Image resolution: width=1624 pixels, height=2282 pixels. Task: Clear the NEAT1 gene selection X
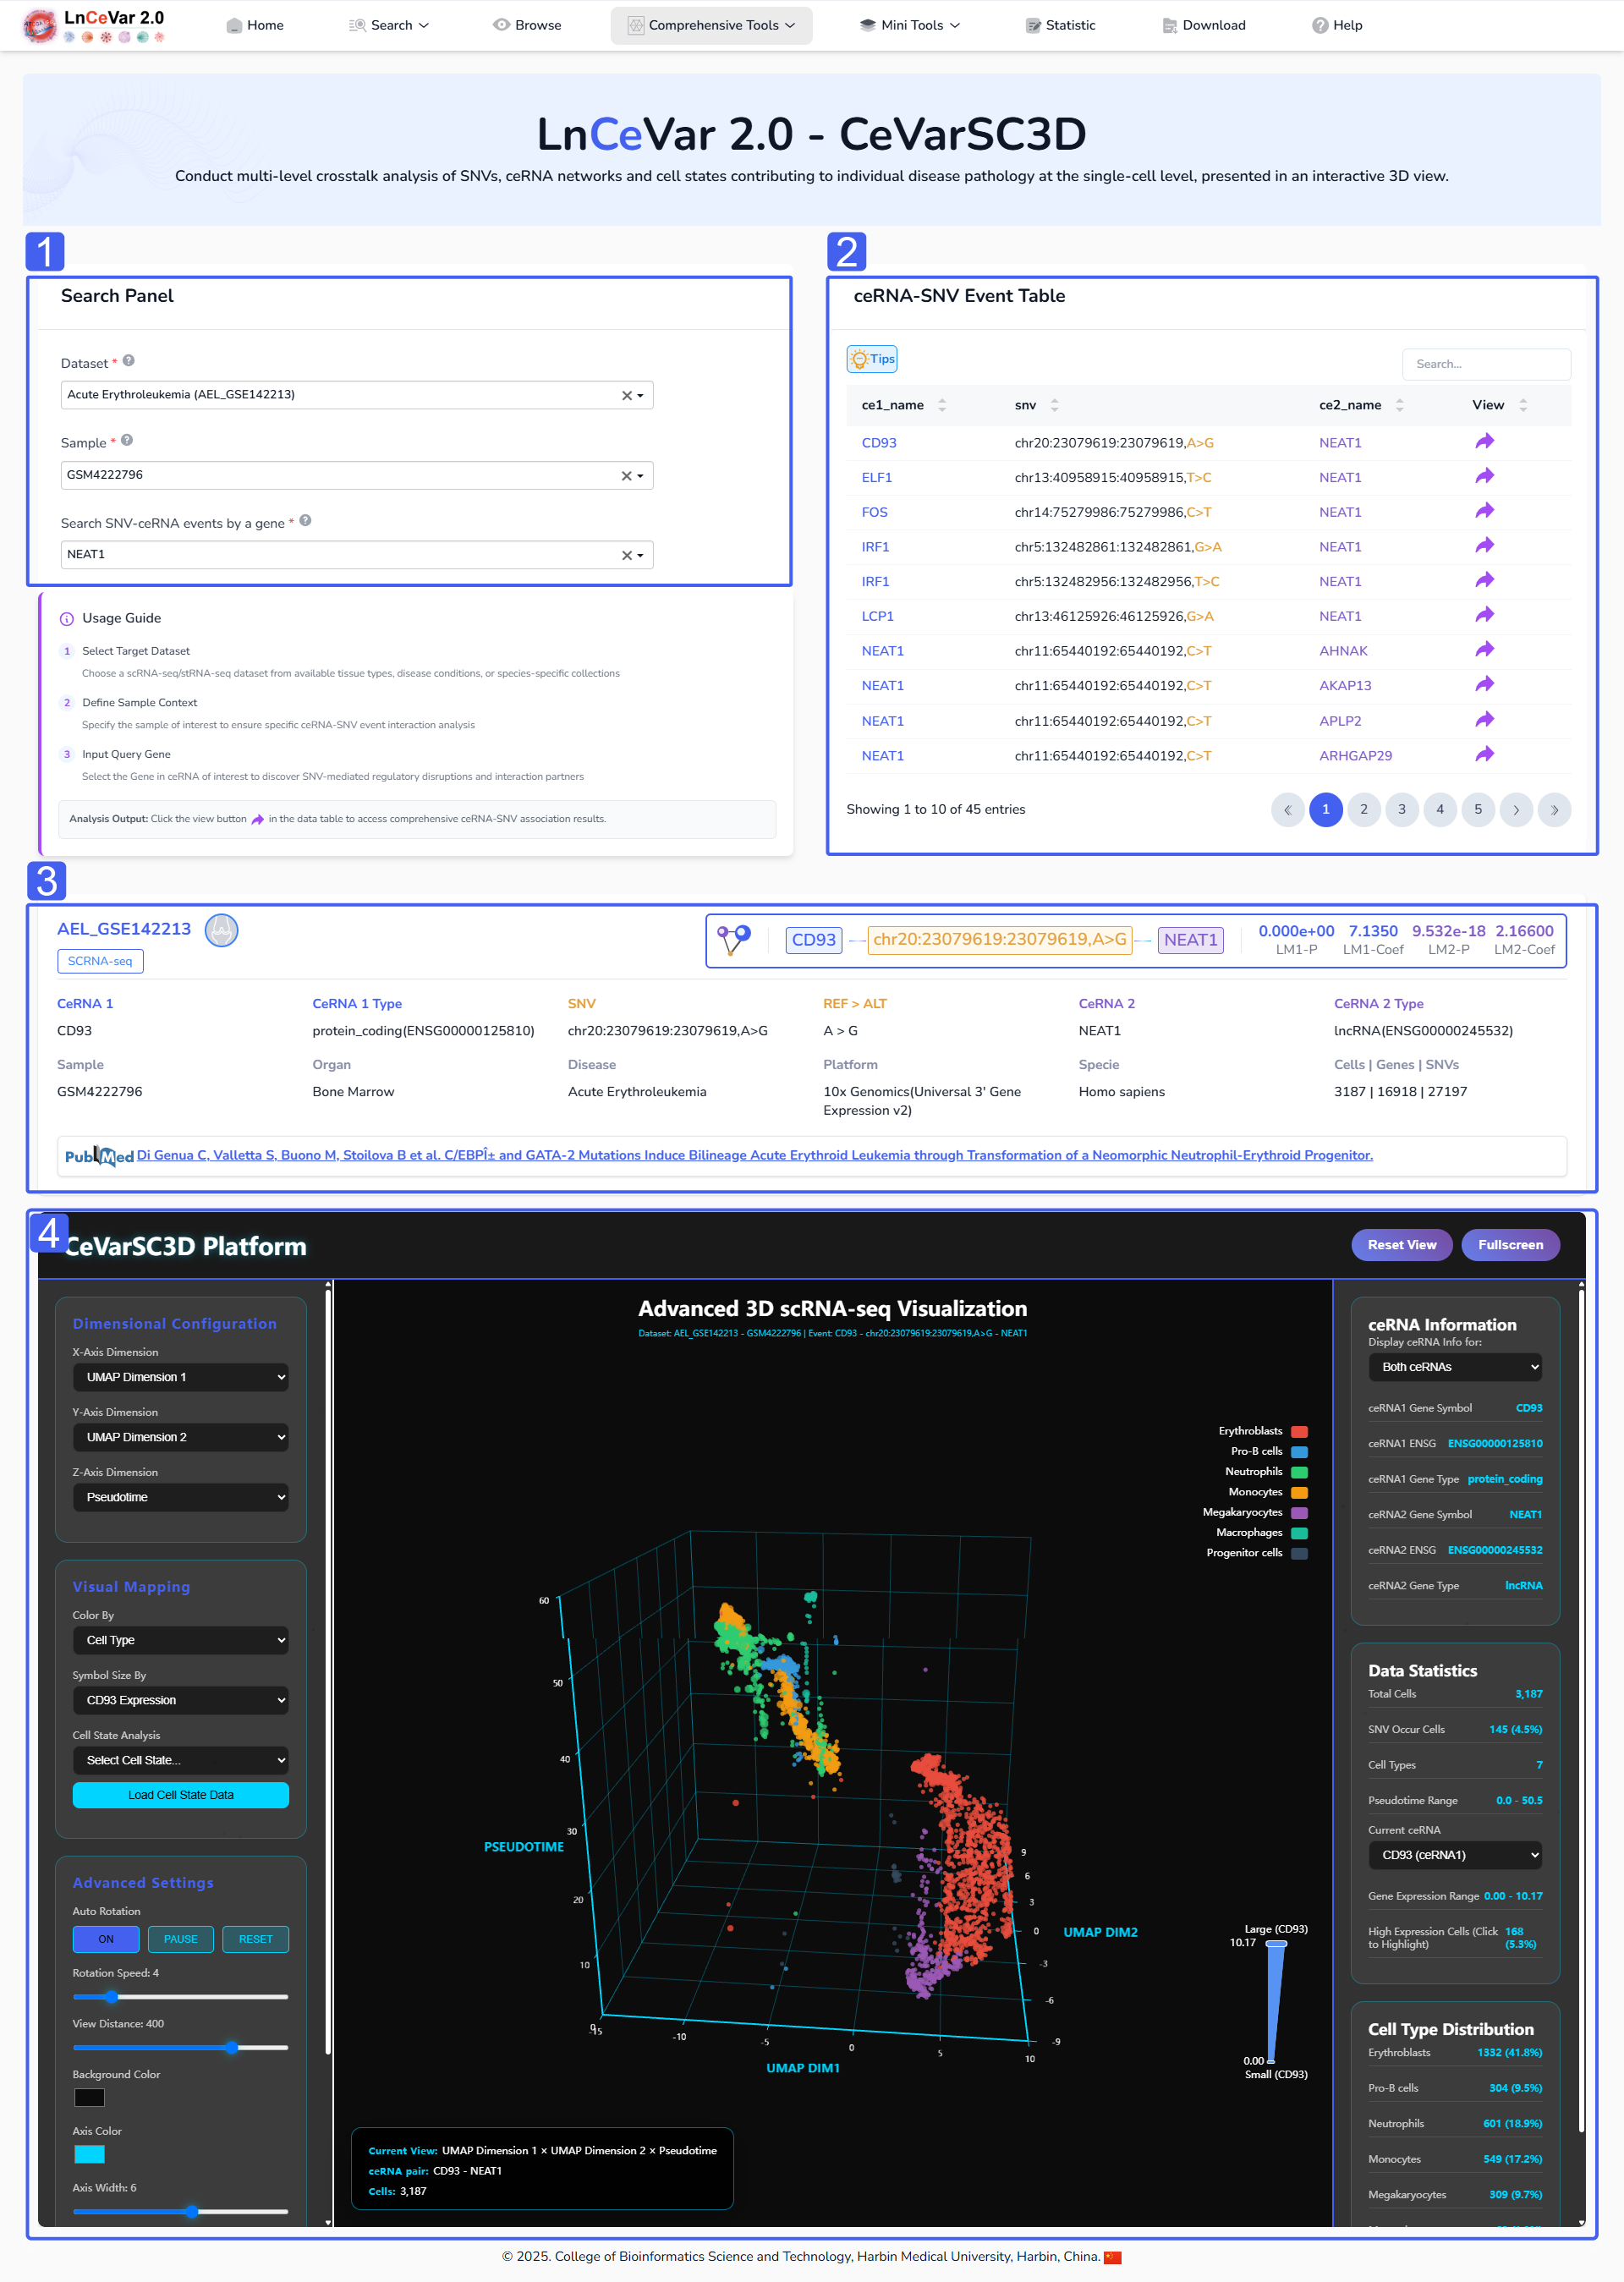pyautogui.click(x=626, y=555)
